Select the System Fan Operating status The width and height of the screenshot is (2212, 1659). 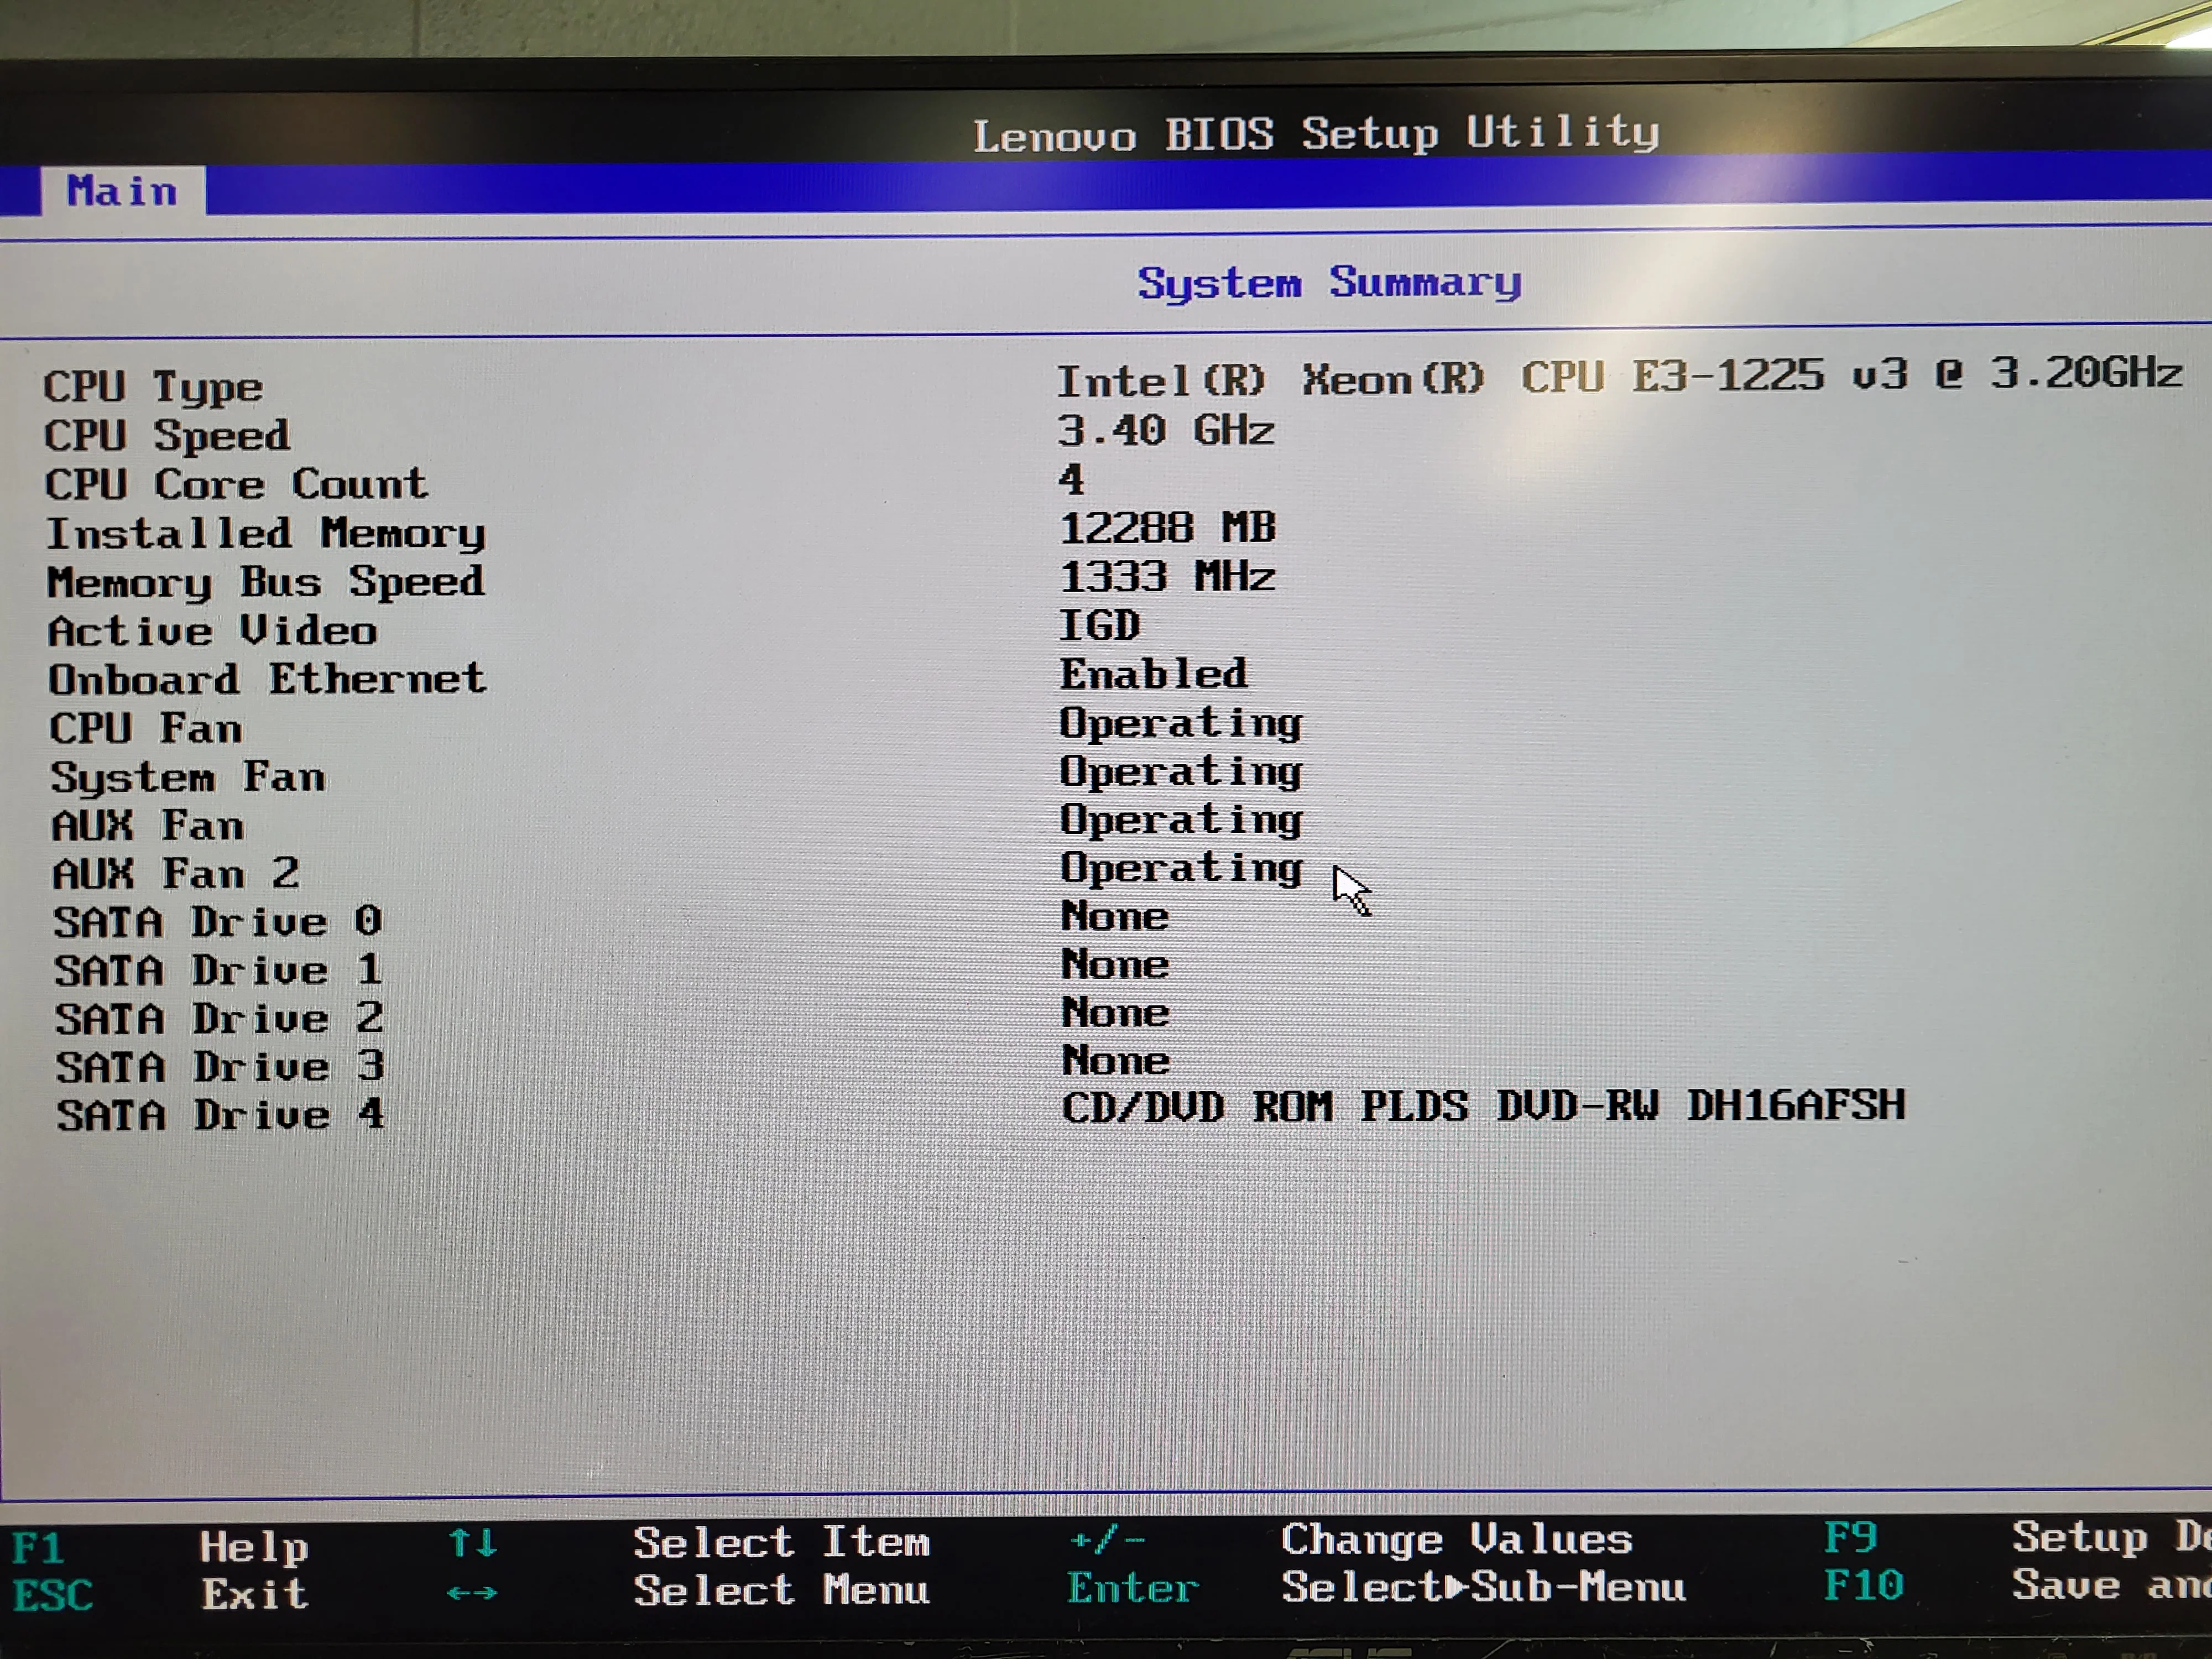1181,771
